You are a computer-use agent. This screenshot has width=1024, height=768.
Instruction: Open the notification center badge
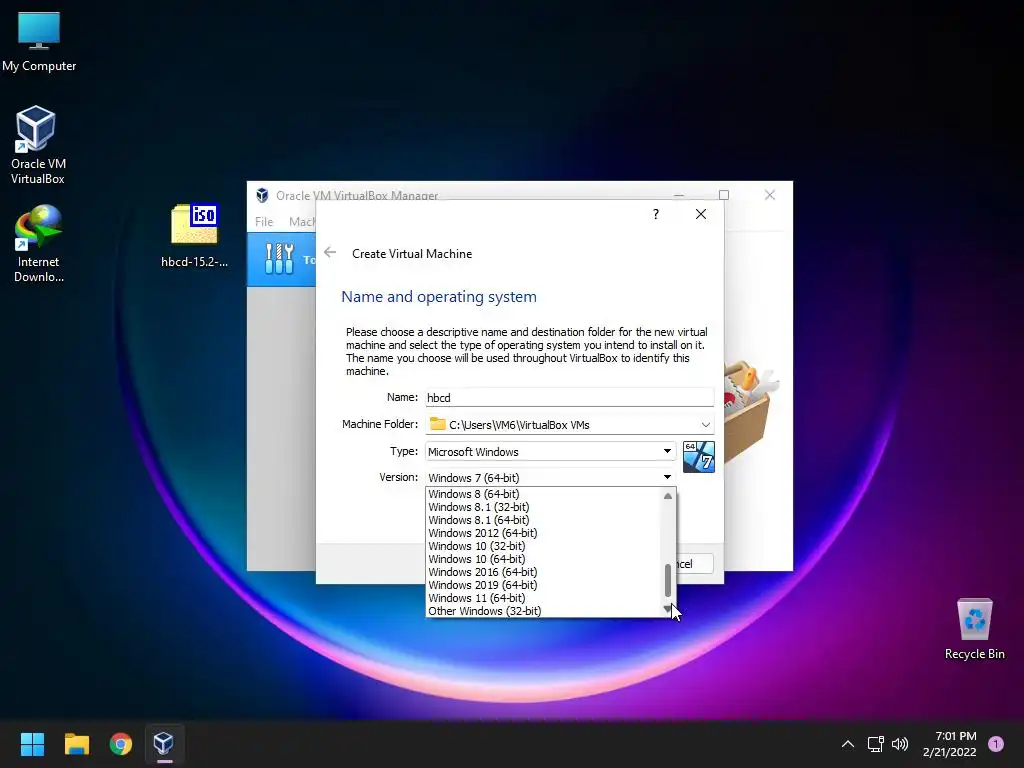point(996,743)
